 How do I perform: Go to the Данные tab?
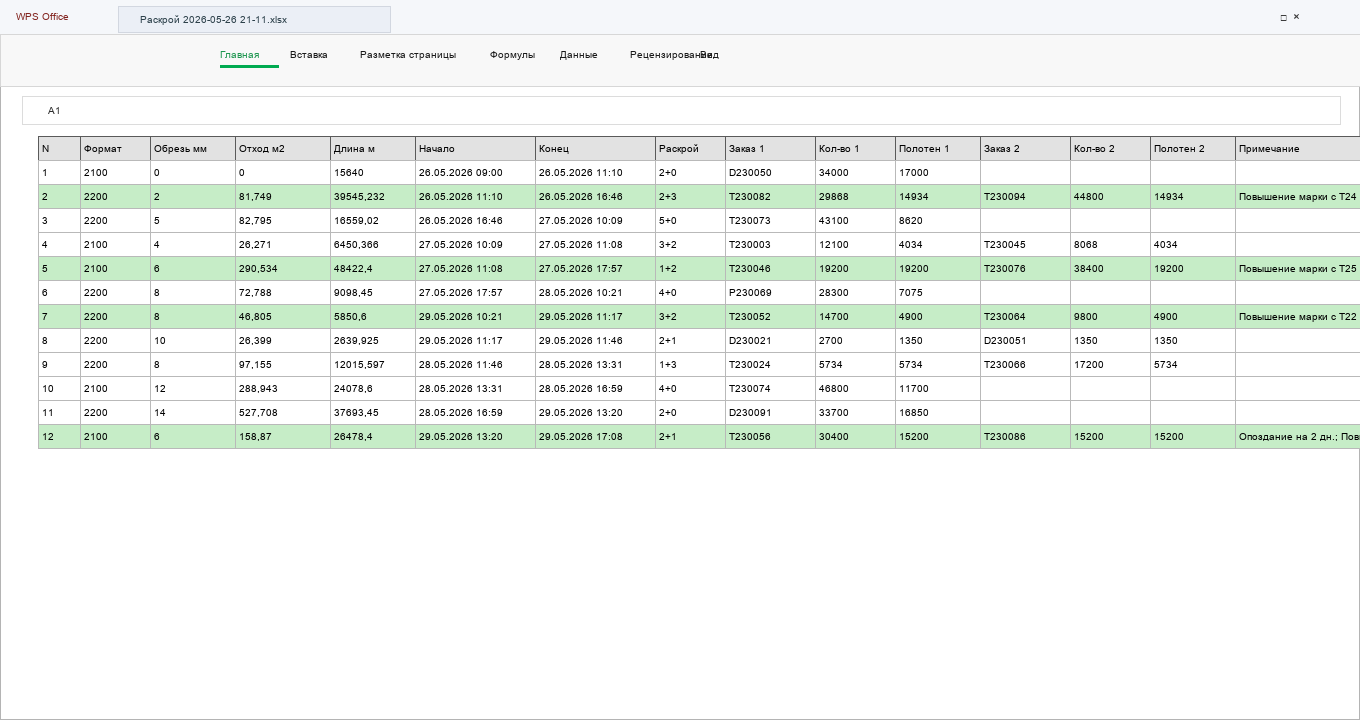(579, 55)
